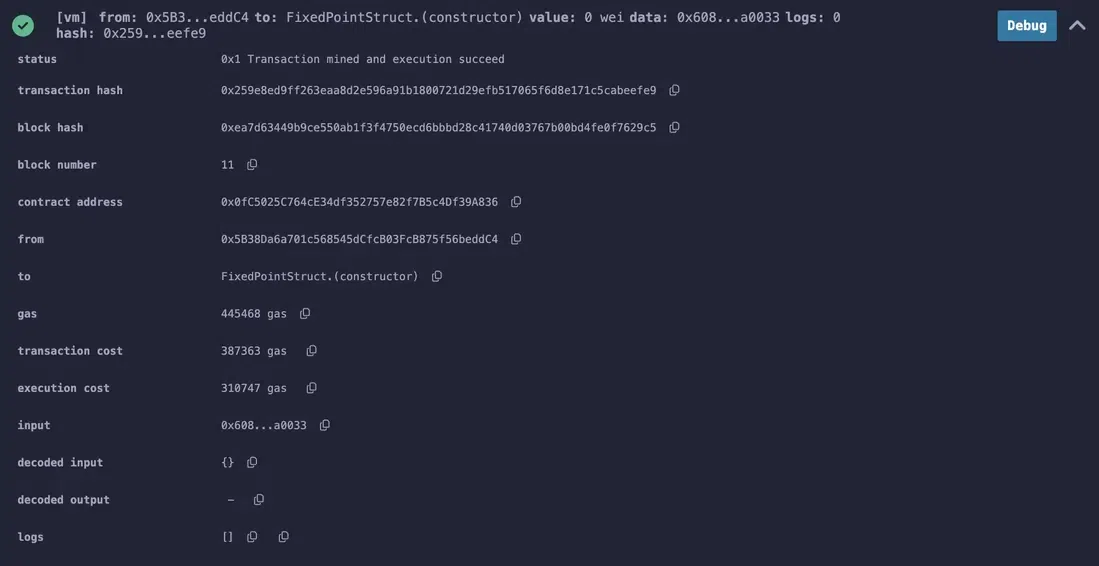Copy the block number 11
The width and height of the screenshot is (1099, 566).
[252, 164]
